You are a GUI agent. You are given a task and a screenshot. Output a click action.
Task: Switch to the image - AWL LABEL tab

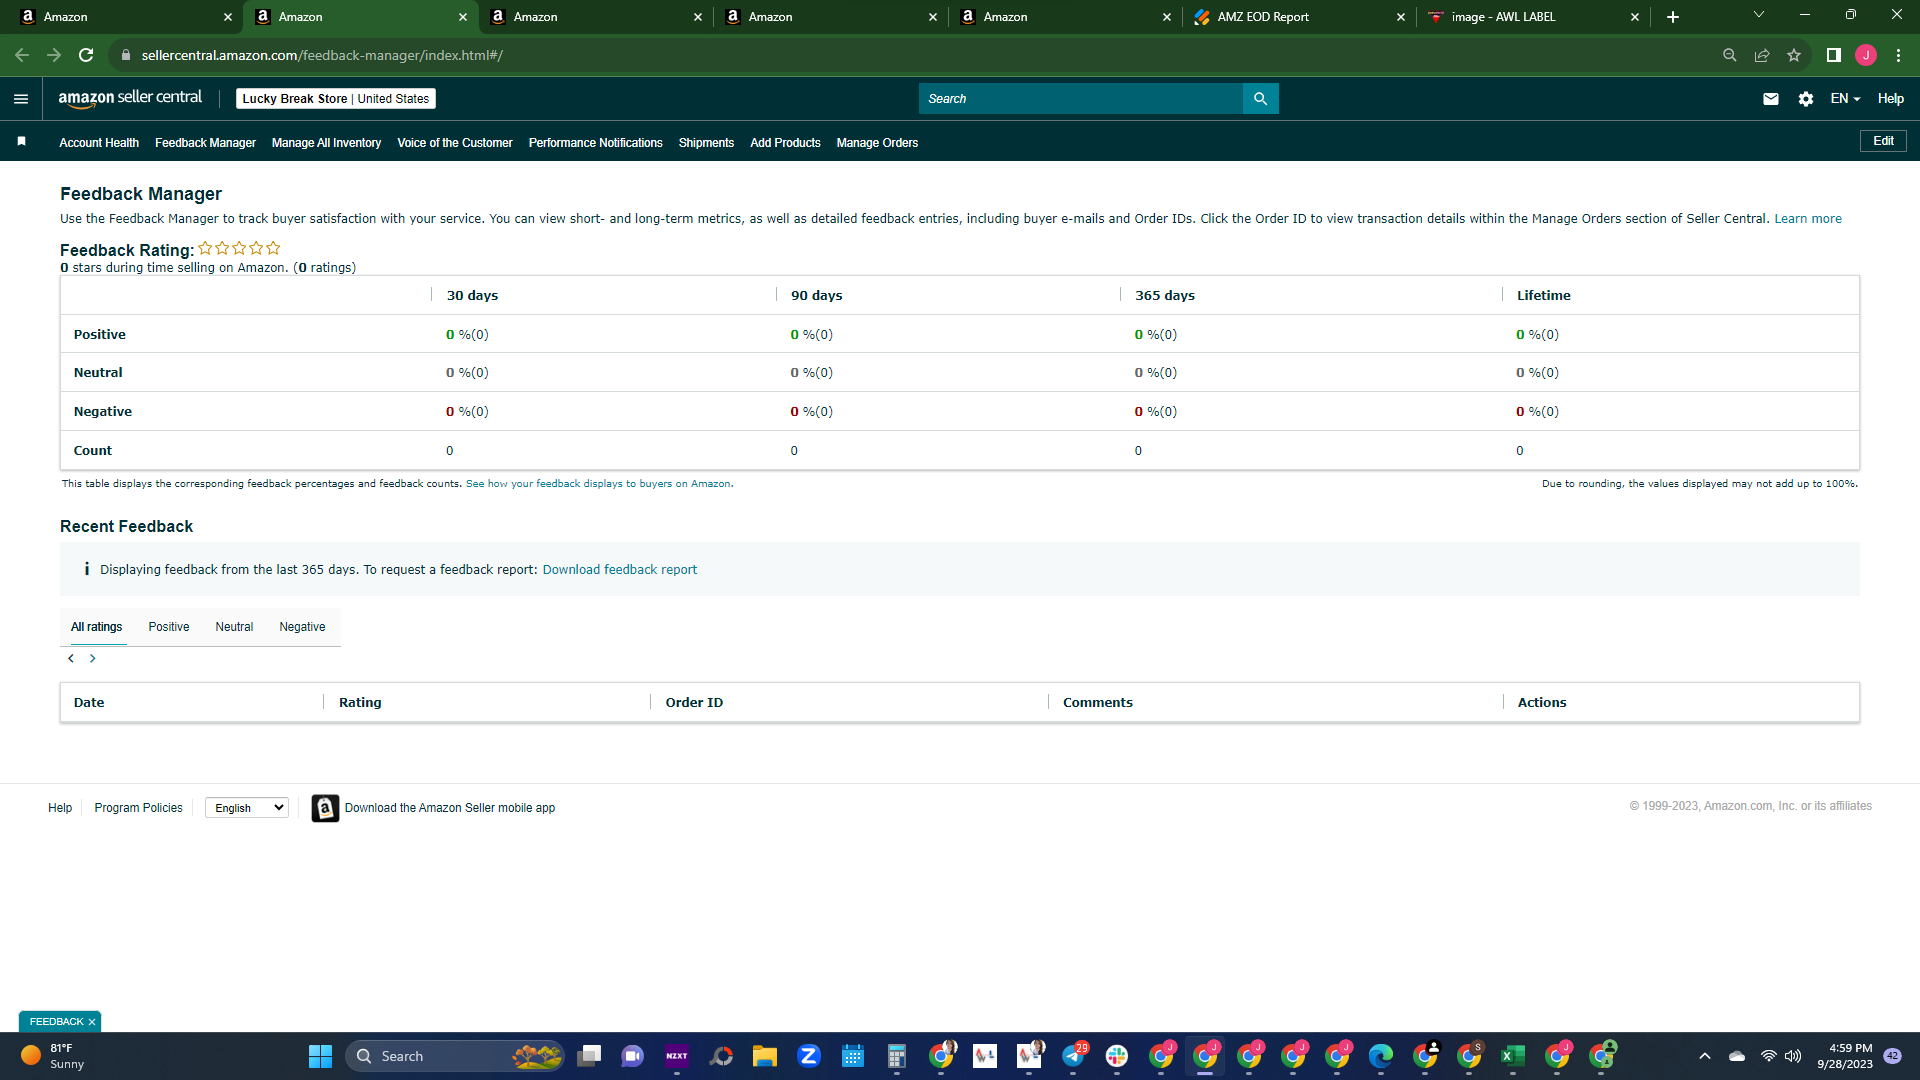click(x=1534, y=17)
